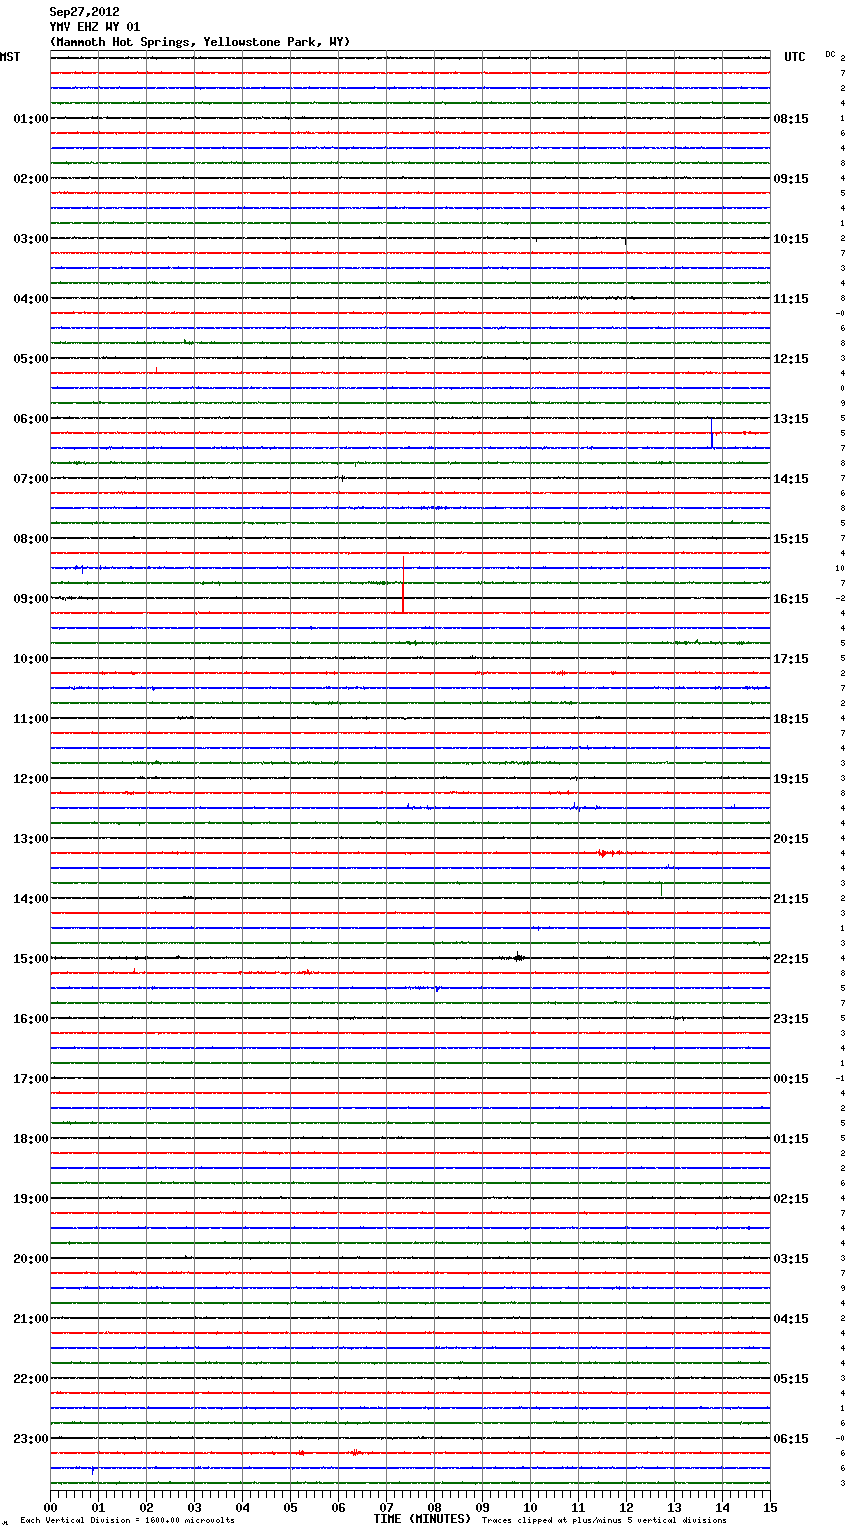Select the MST time label 05:00
This screenshot has width=850, height=1534.
click(31, 359)
